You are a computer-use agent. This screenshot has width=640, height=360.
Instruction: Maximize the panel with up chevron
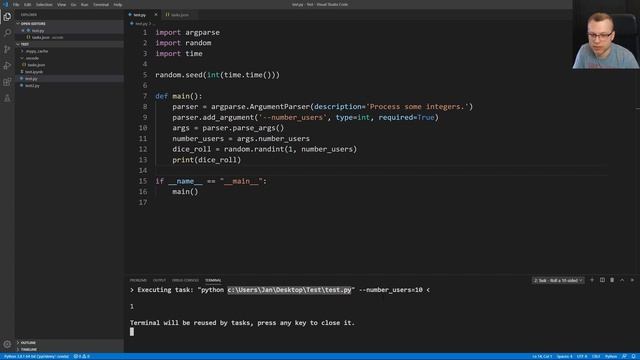pyautogui.click(x=622, y=280)
